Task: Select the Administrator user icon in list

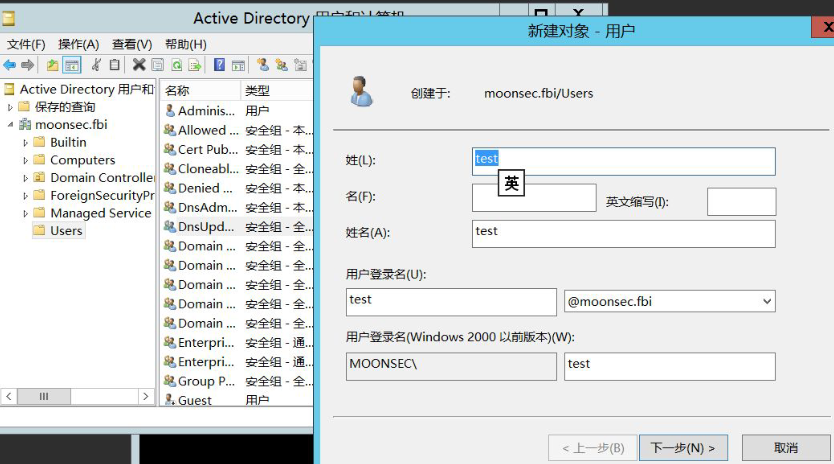Action: point(170,111)
